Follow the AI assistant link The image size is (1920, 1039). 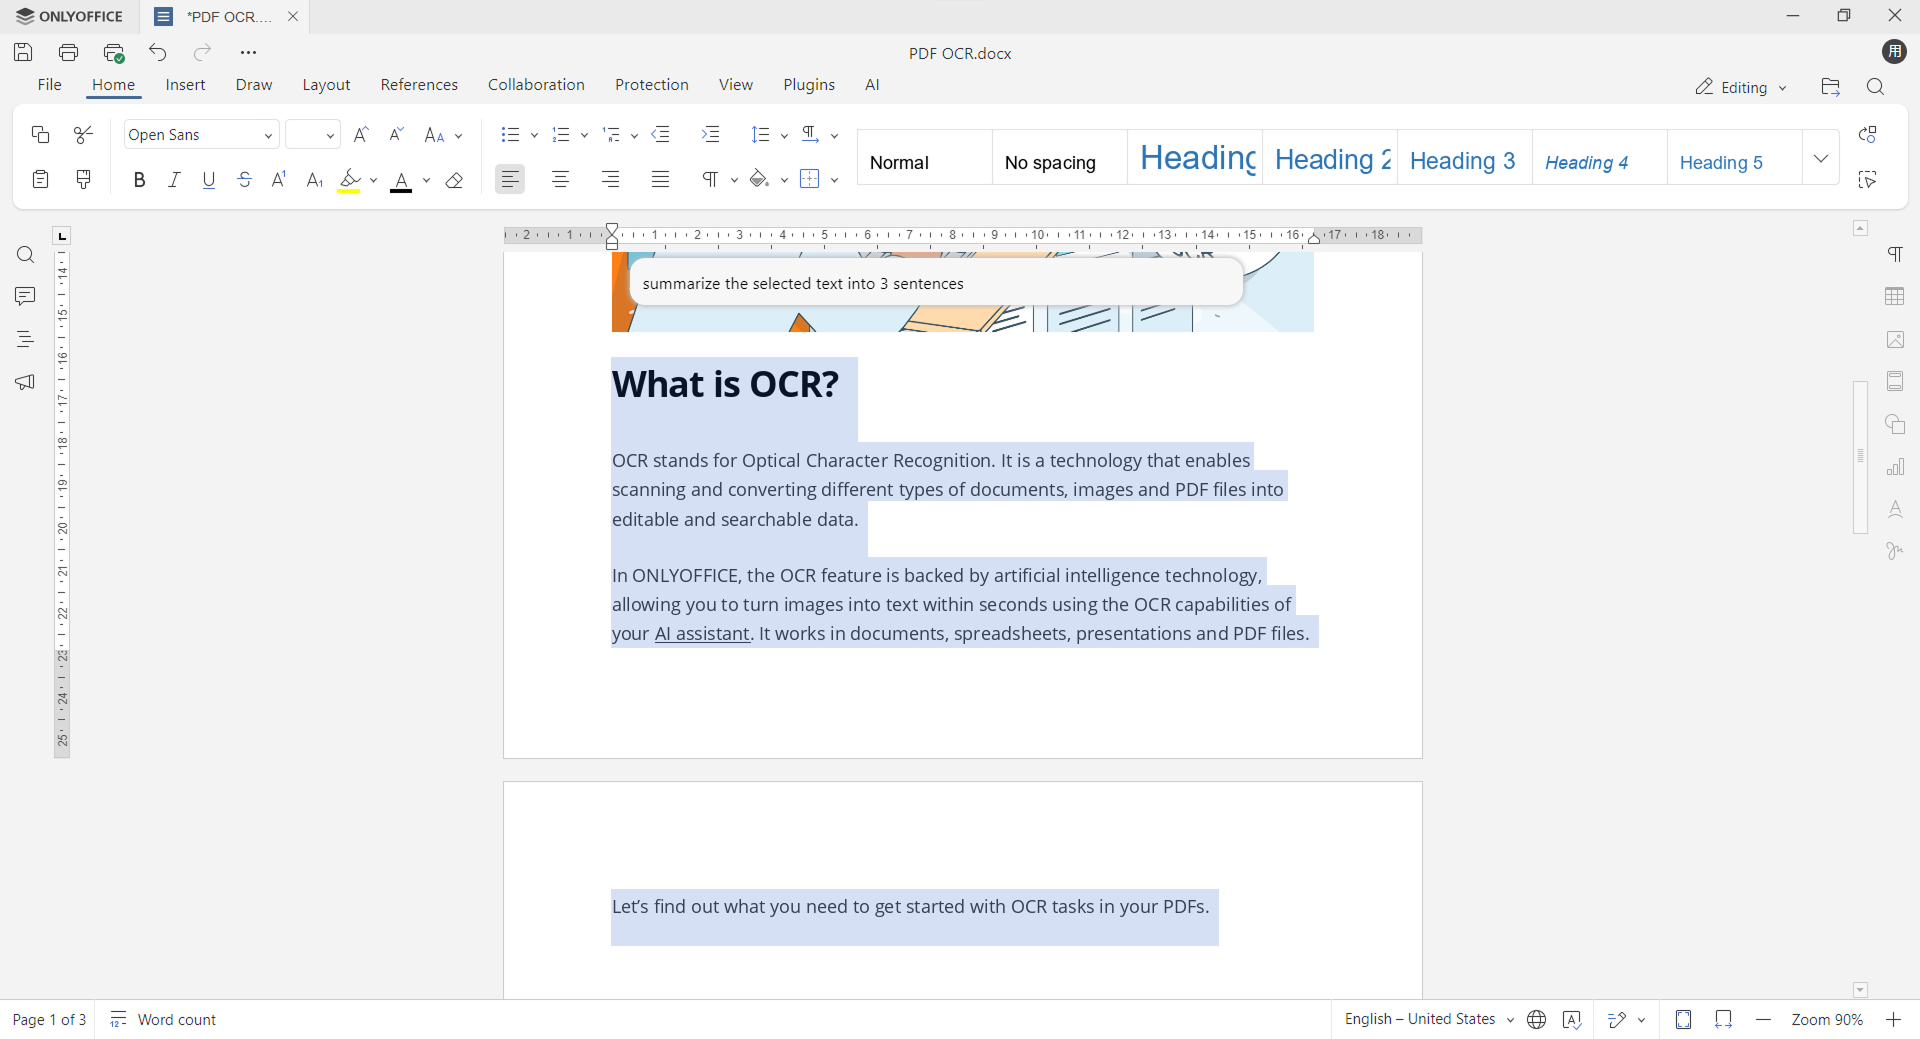coord(702,634)
